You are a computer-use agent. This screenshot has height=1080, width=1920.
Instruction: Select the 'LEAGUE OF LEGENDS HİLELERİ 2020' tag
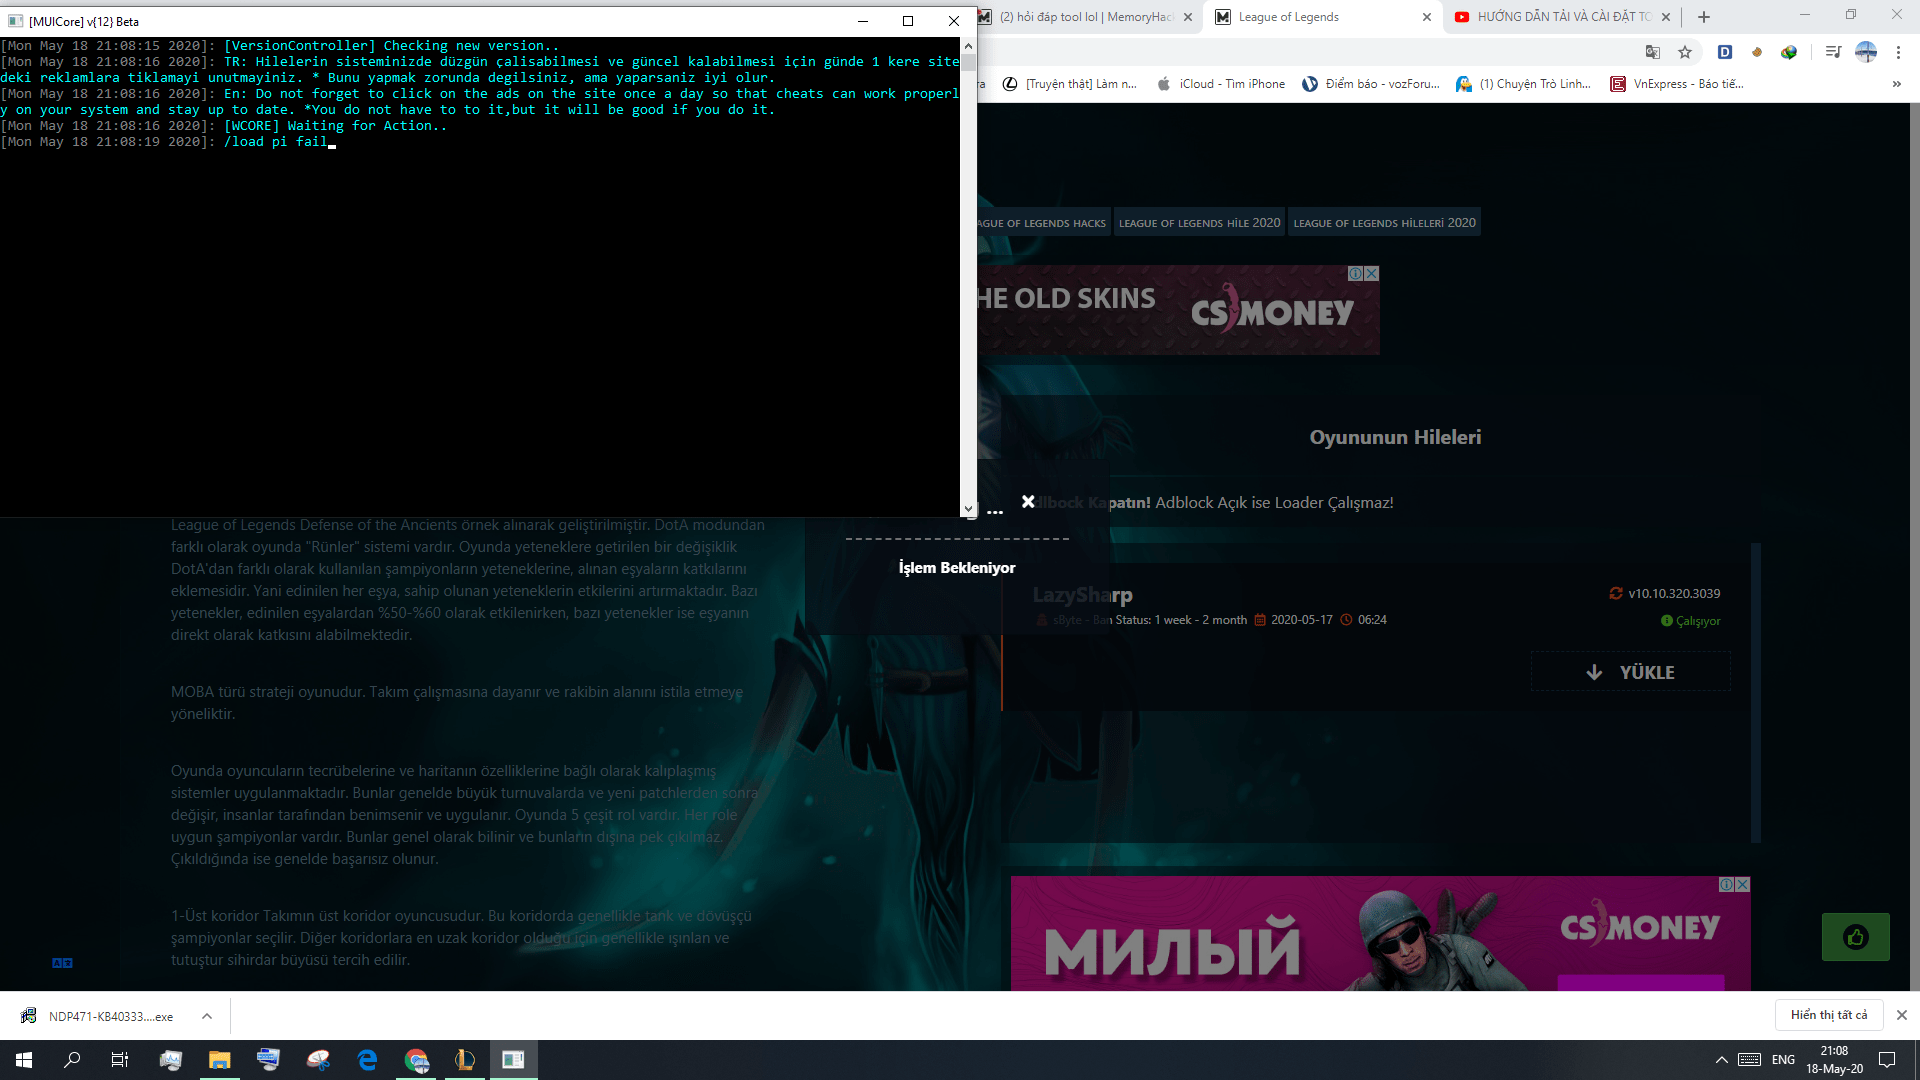(x=1384, y=223)
